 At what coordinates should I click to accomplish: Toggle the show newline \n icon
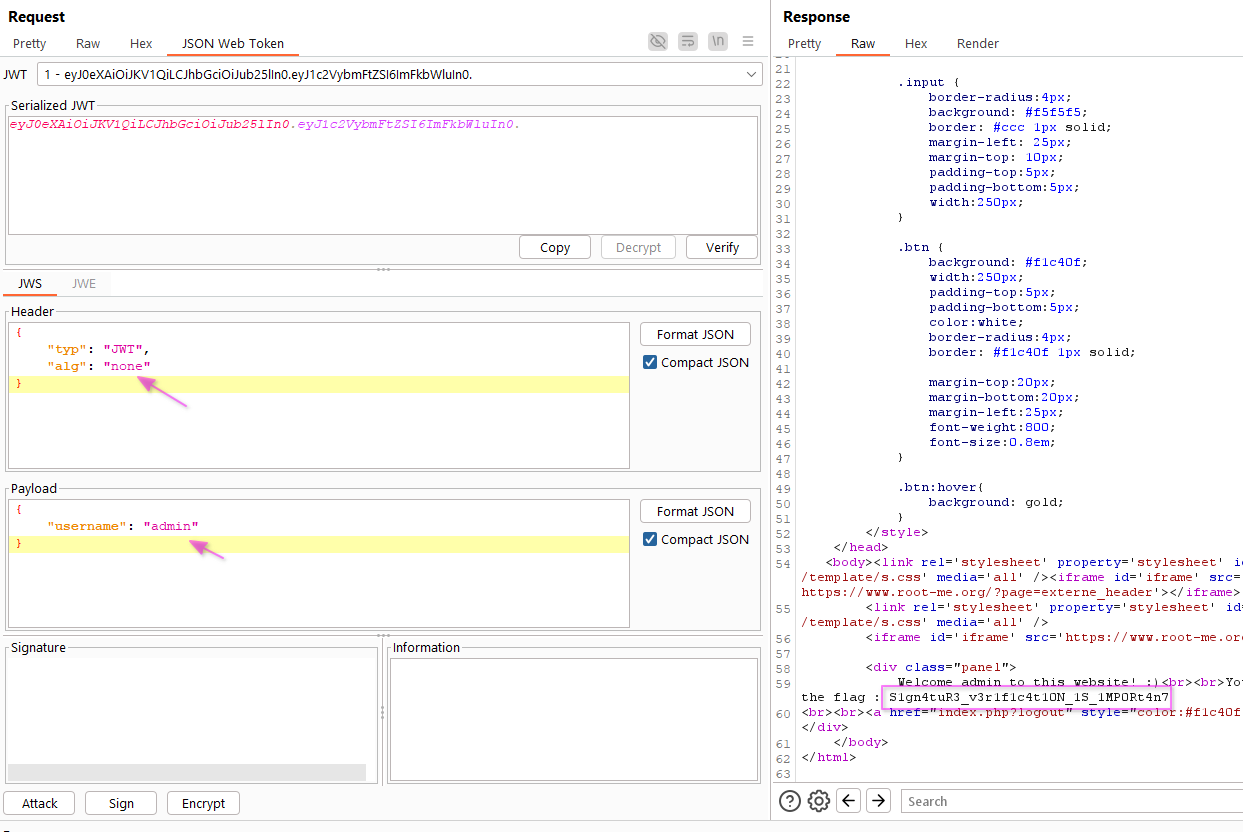click(x=718, y=41)
